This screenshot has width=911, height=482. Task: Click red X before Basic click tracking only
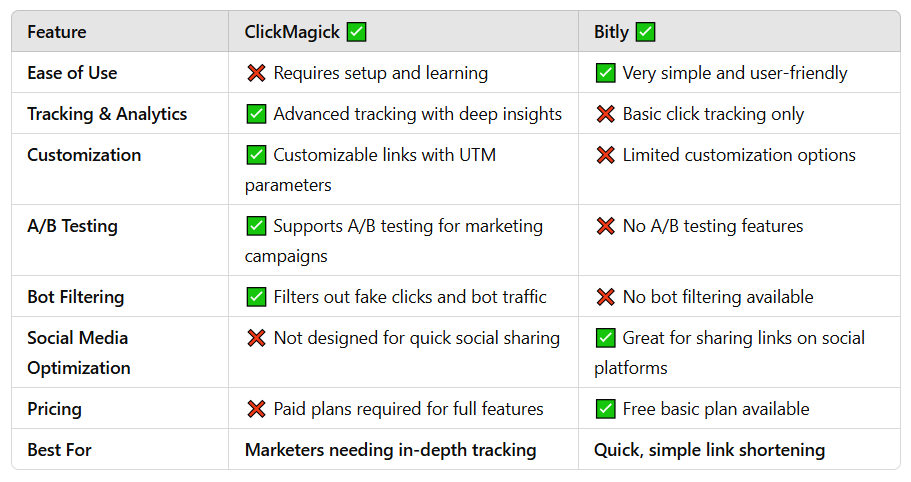pyautogui.click(x=605, y=114)
